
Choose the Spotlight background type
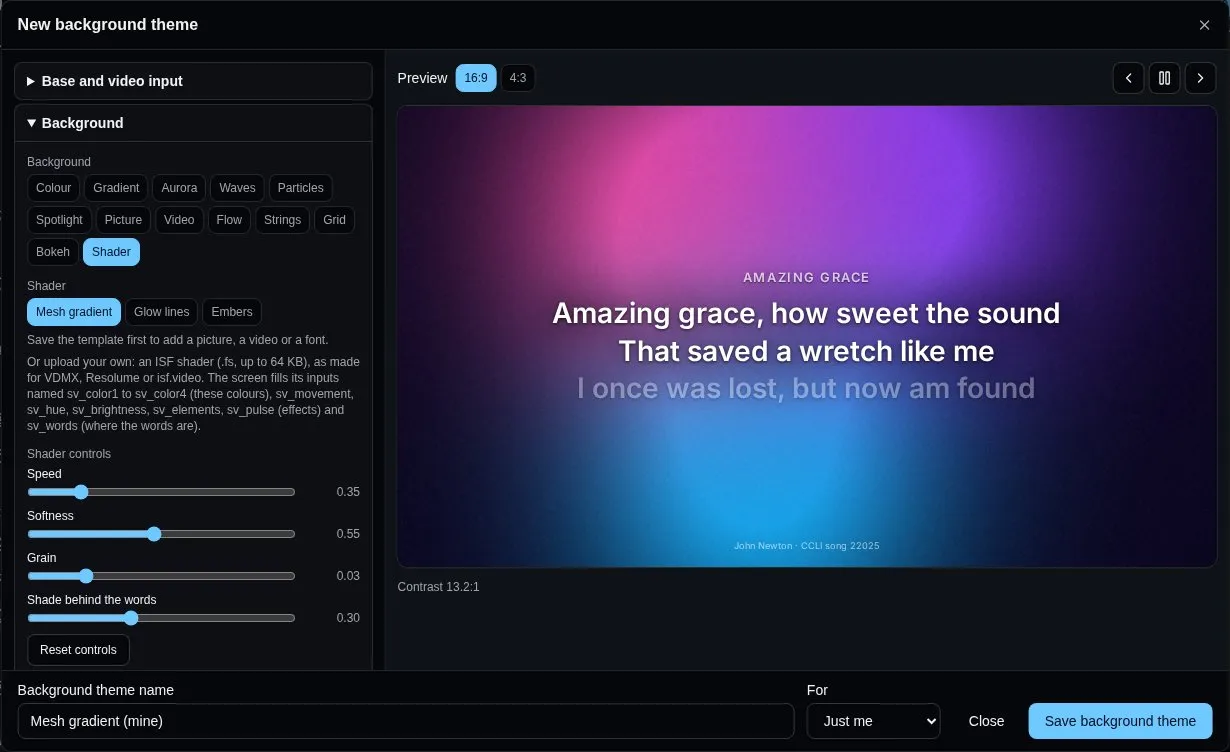click(59, 220)
